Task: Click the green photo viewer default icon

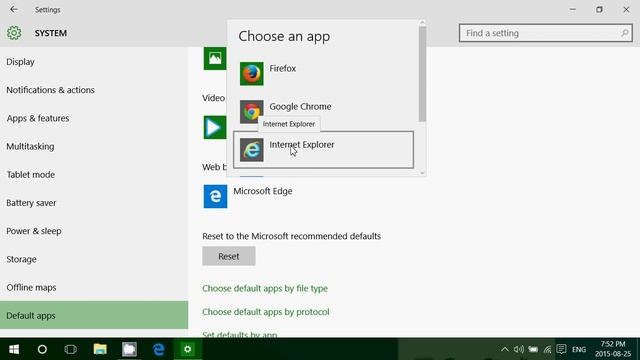Action: pos(215,58)
